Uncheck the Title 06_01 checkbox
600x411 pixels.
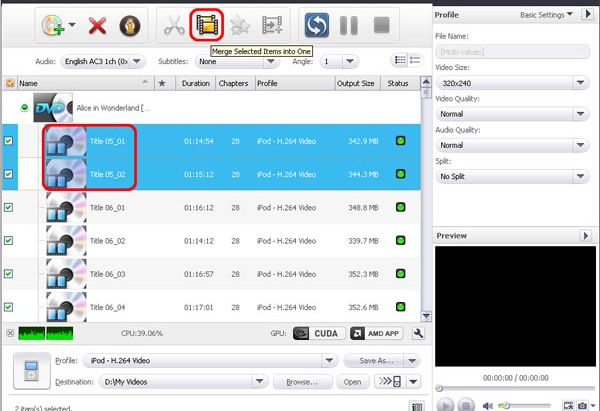pos(8,207)
